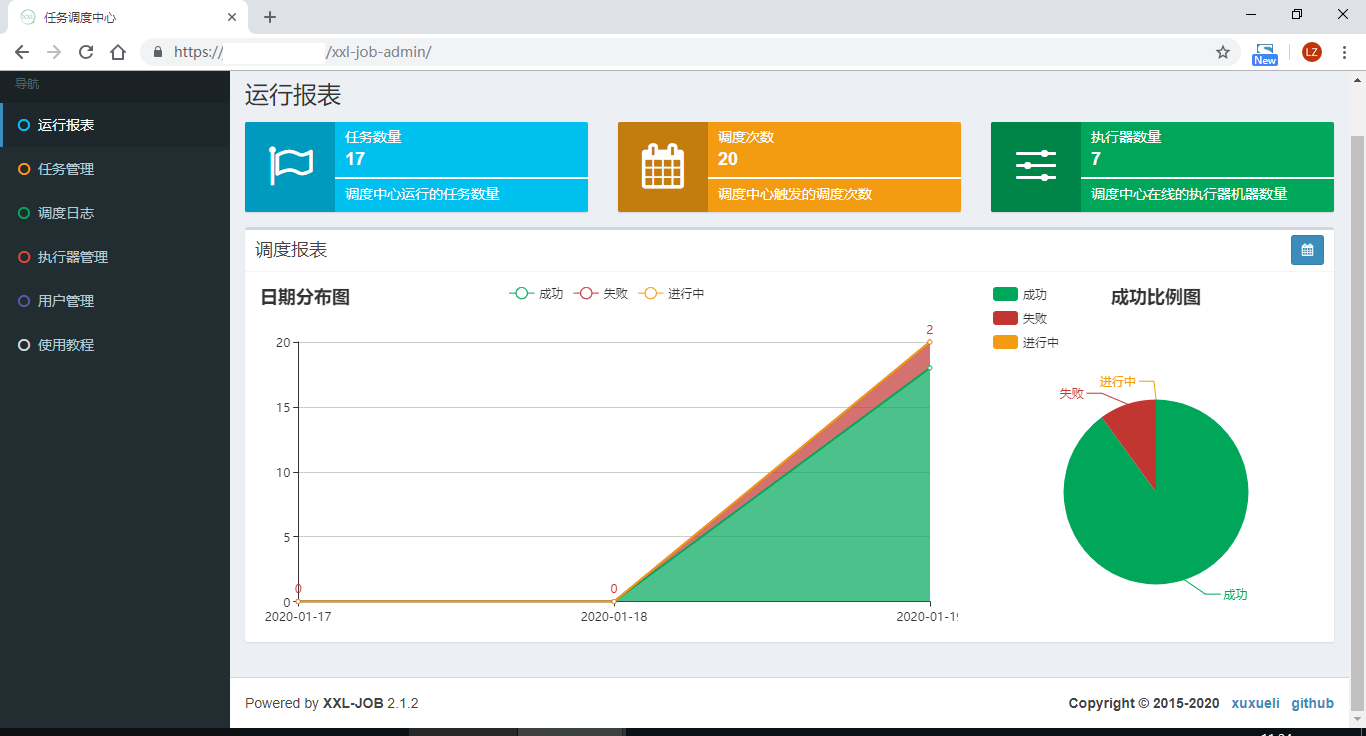Open 运行报表 in the sidebar
This screenshot has width=1366, height=736.
click(x=115, y=125)
